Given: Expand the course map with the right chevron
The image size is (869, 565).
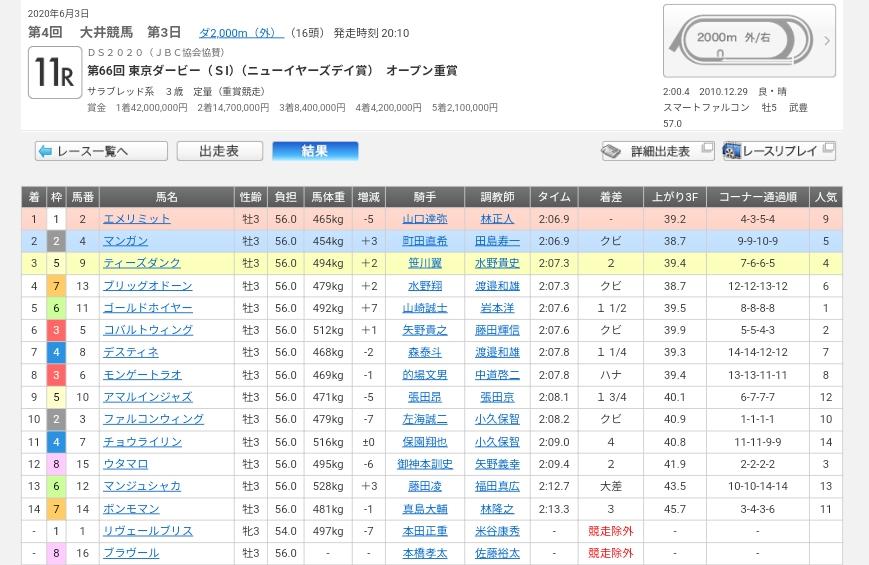Looking at the screenshot, I should pos(826,41).
